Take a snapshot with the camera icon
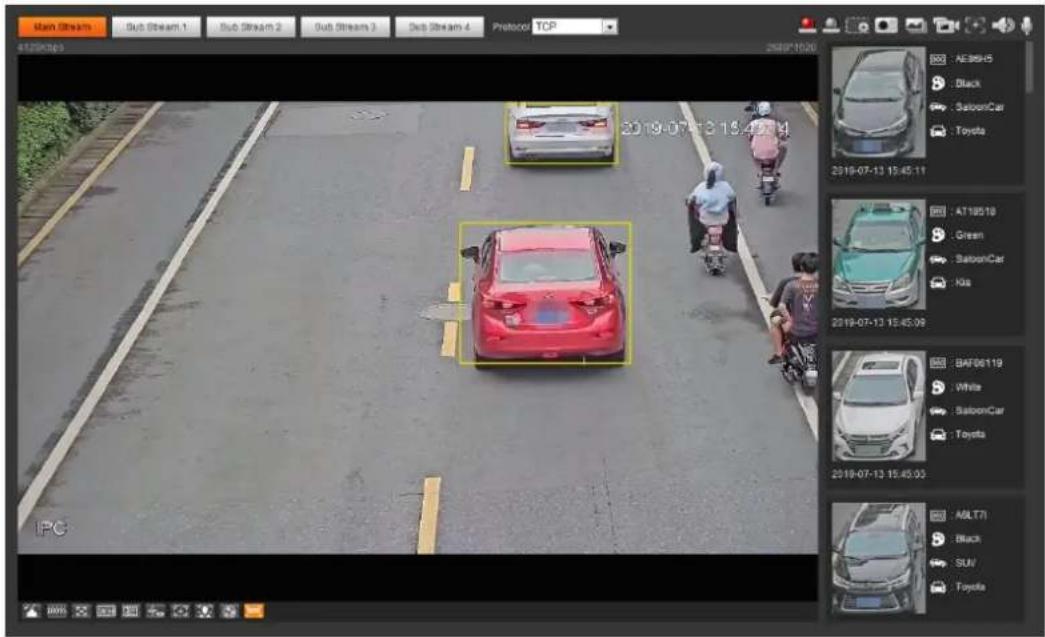Image resolution: width=1045 pixels, height=637 pixels. click(886, 25)
